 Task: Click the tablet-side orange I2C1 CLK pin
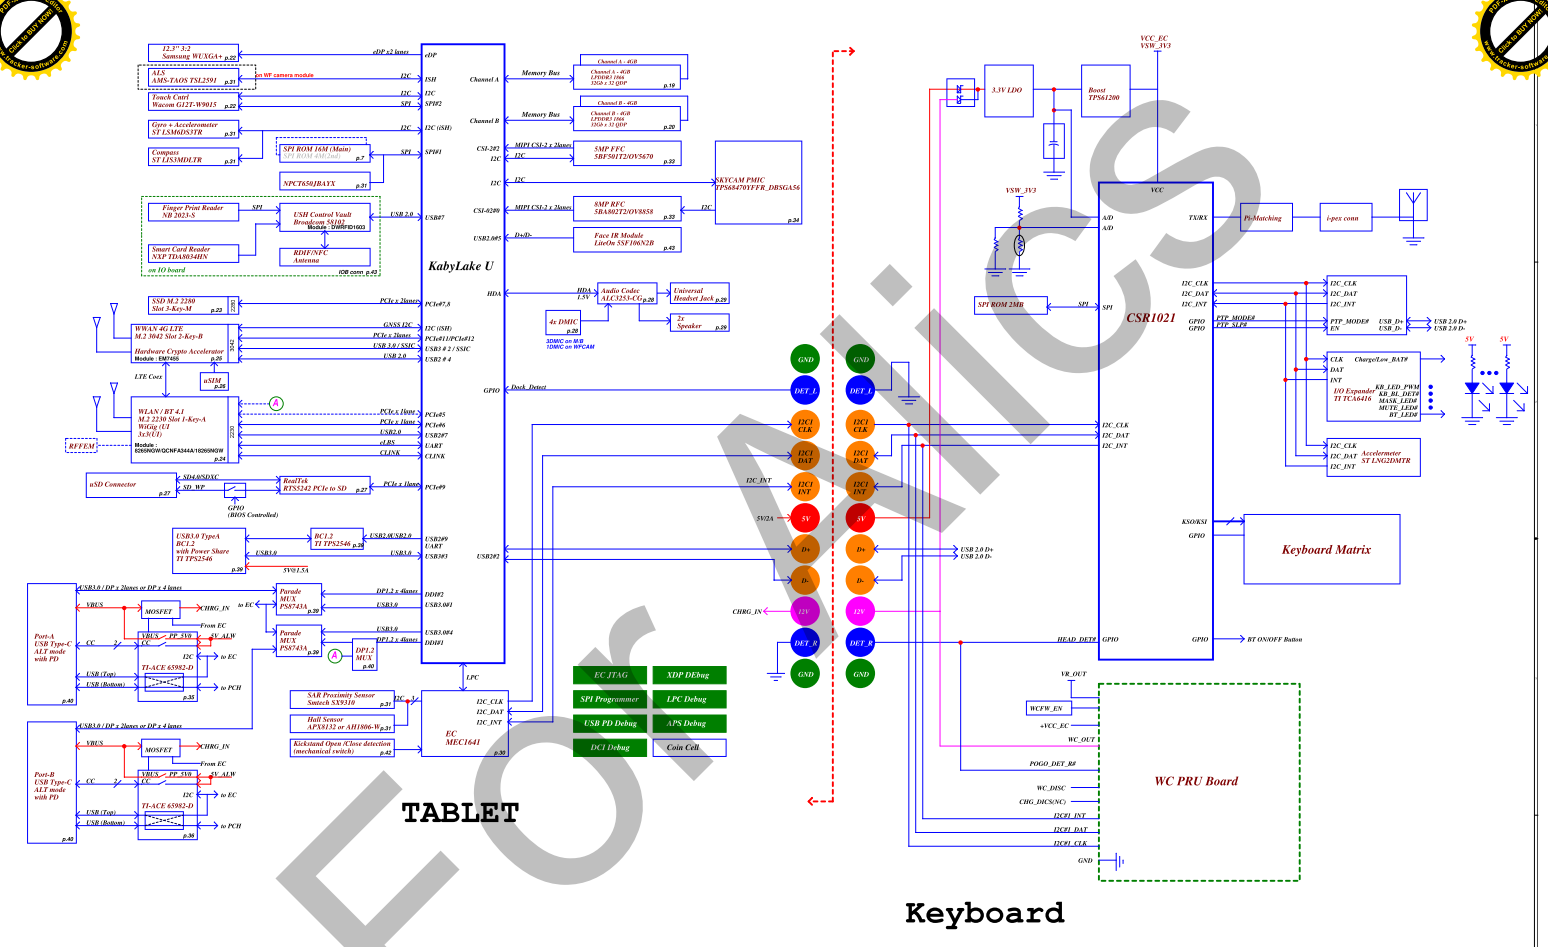coord(805,425)
